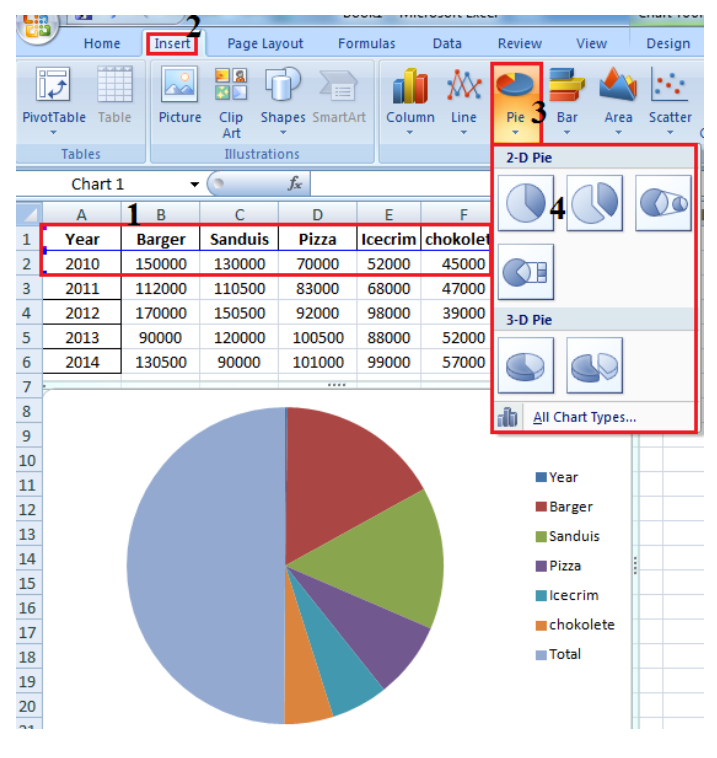Go to the Formulas tab
Screen dimensions: 717x758
366,44
